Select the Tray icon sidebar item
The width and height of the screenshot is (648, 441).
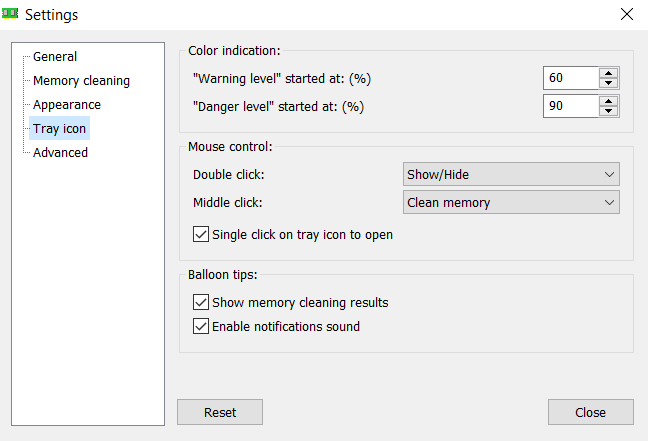click(x=59, y=129)
